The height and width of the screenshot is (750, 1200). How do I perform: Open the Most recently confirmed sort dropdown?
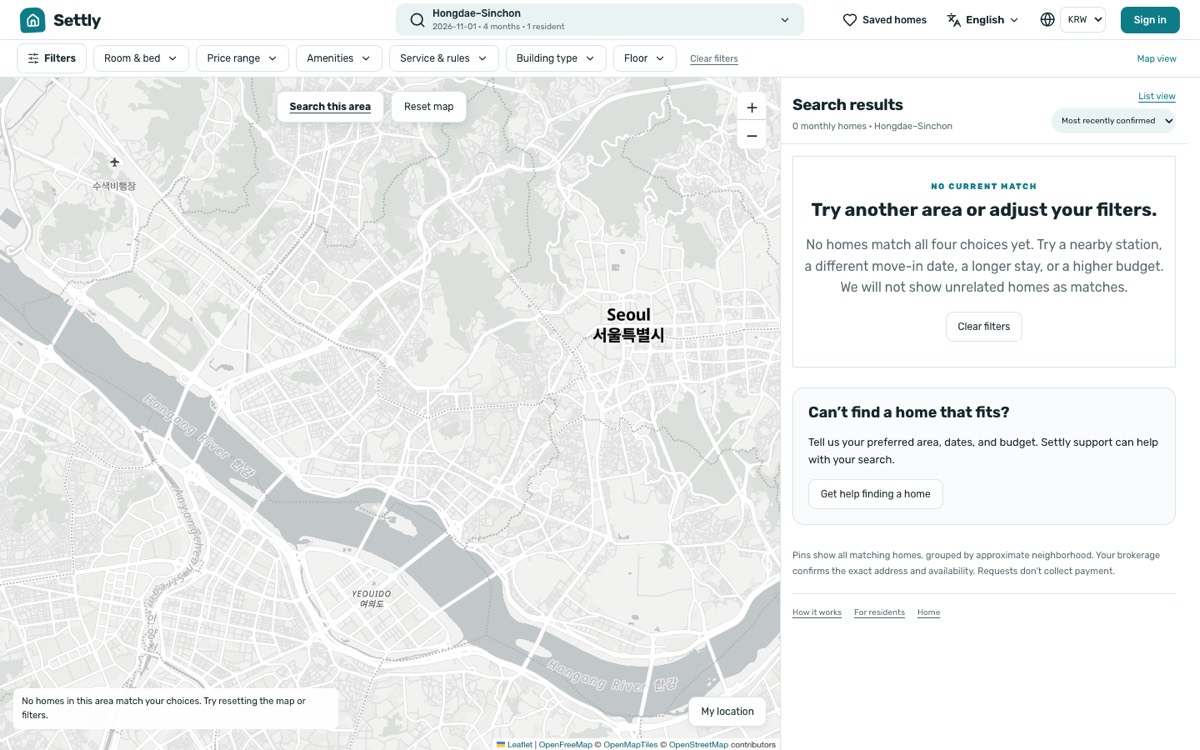coord(1113,121)
